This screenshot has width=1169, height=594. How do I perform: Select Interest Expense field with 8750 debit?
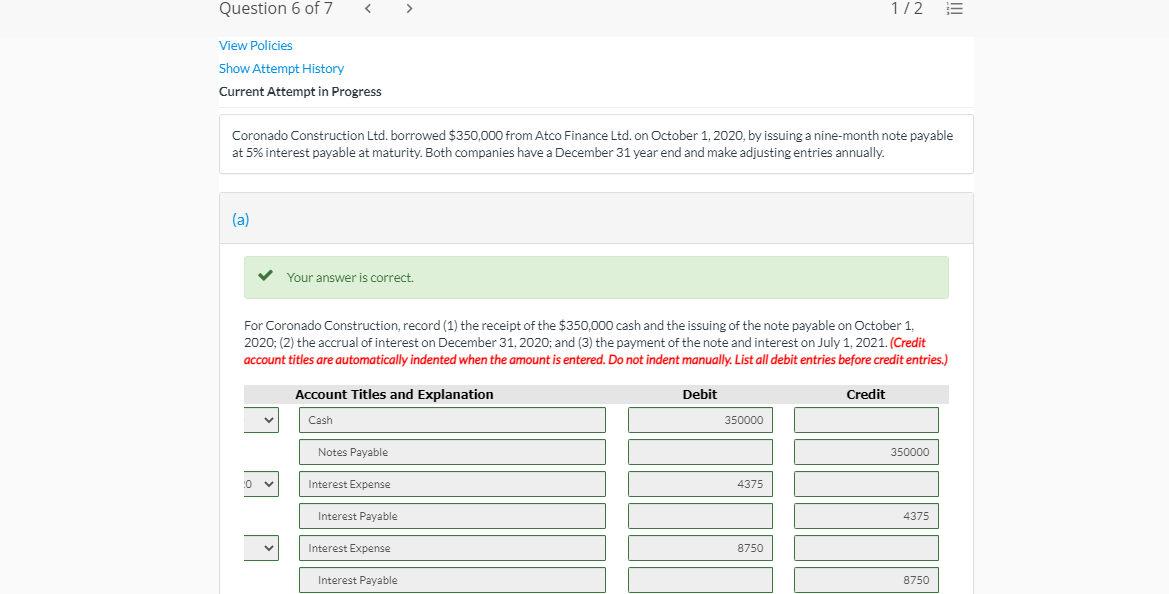click(453, 549)
